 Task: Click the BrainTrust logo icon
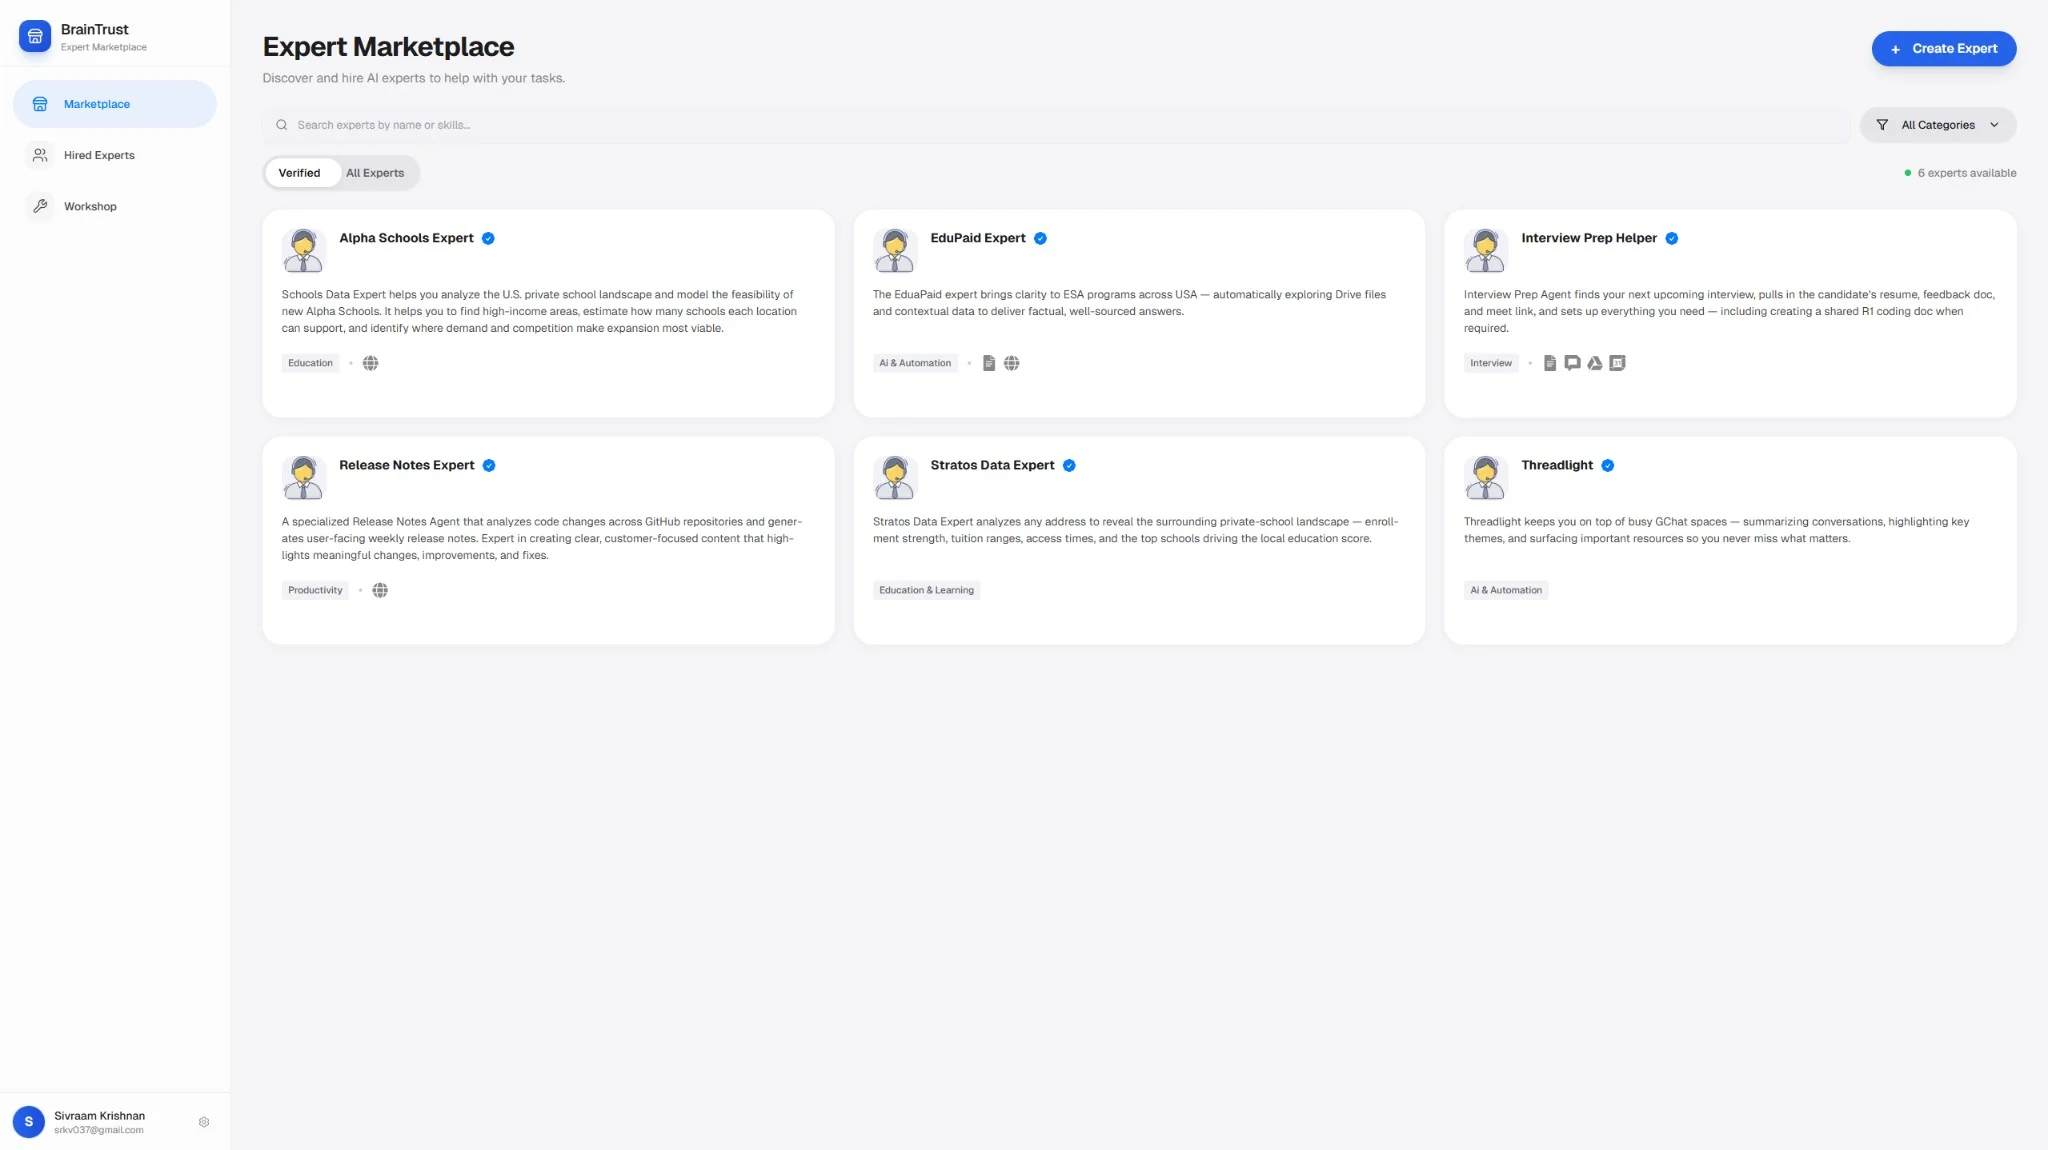click(x=35, y=37)
